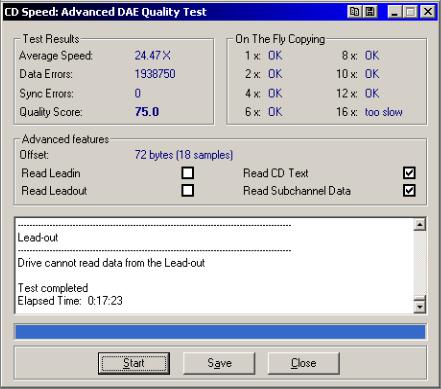The width and height of the screenshot is (441, 389).
Task: Uncheck the Read CD Text checkbox
Action: coord(409,173)
